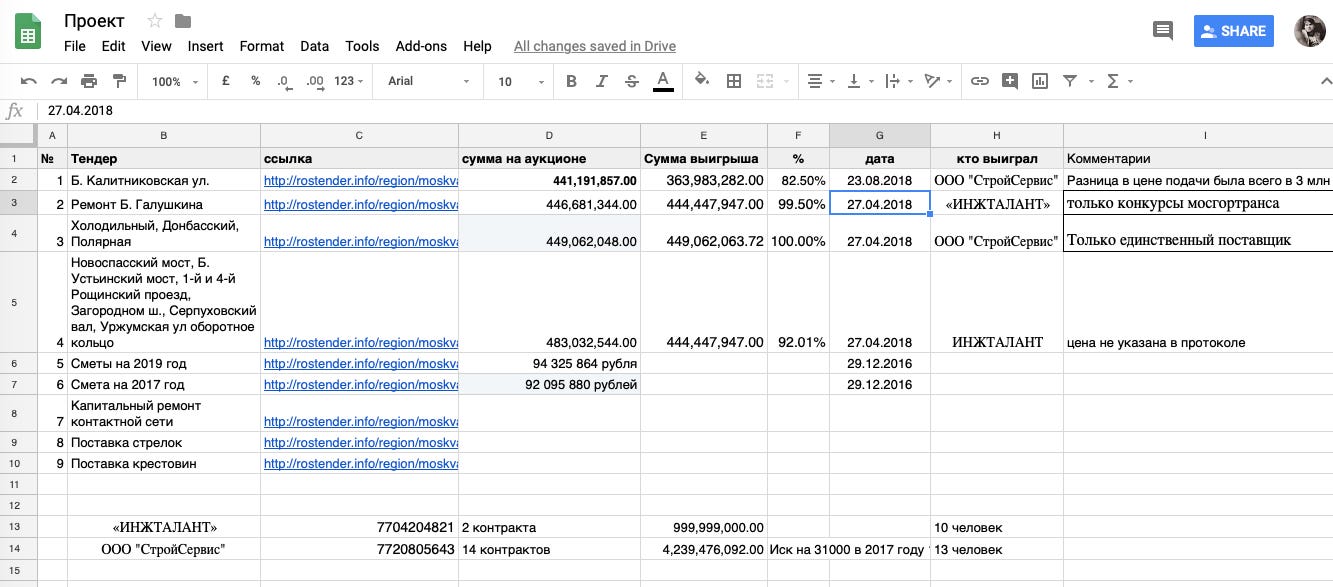Screen dimensions: 1333x587
Task: Format selection as percent
Action: [x=255, y=81]
